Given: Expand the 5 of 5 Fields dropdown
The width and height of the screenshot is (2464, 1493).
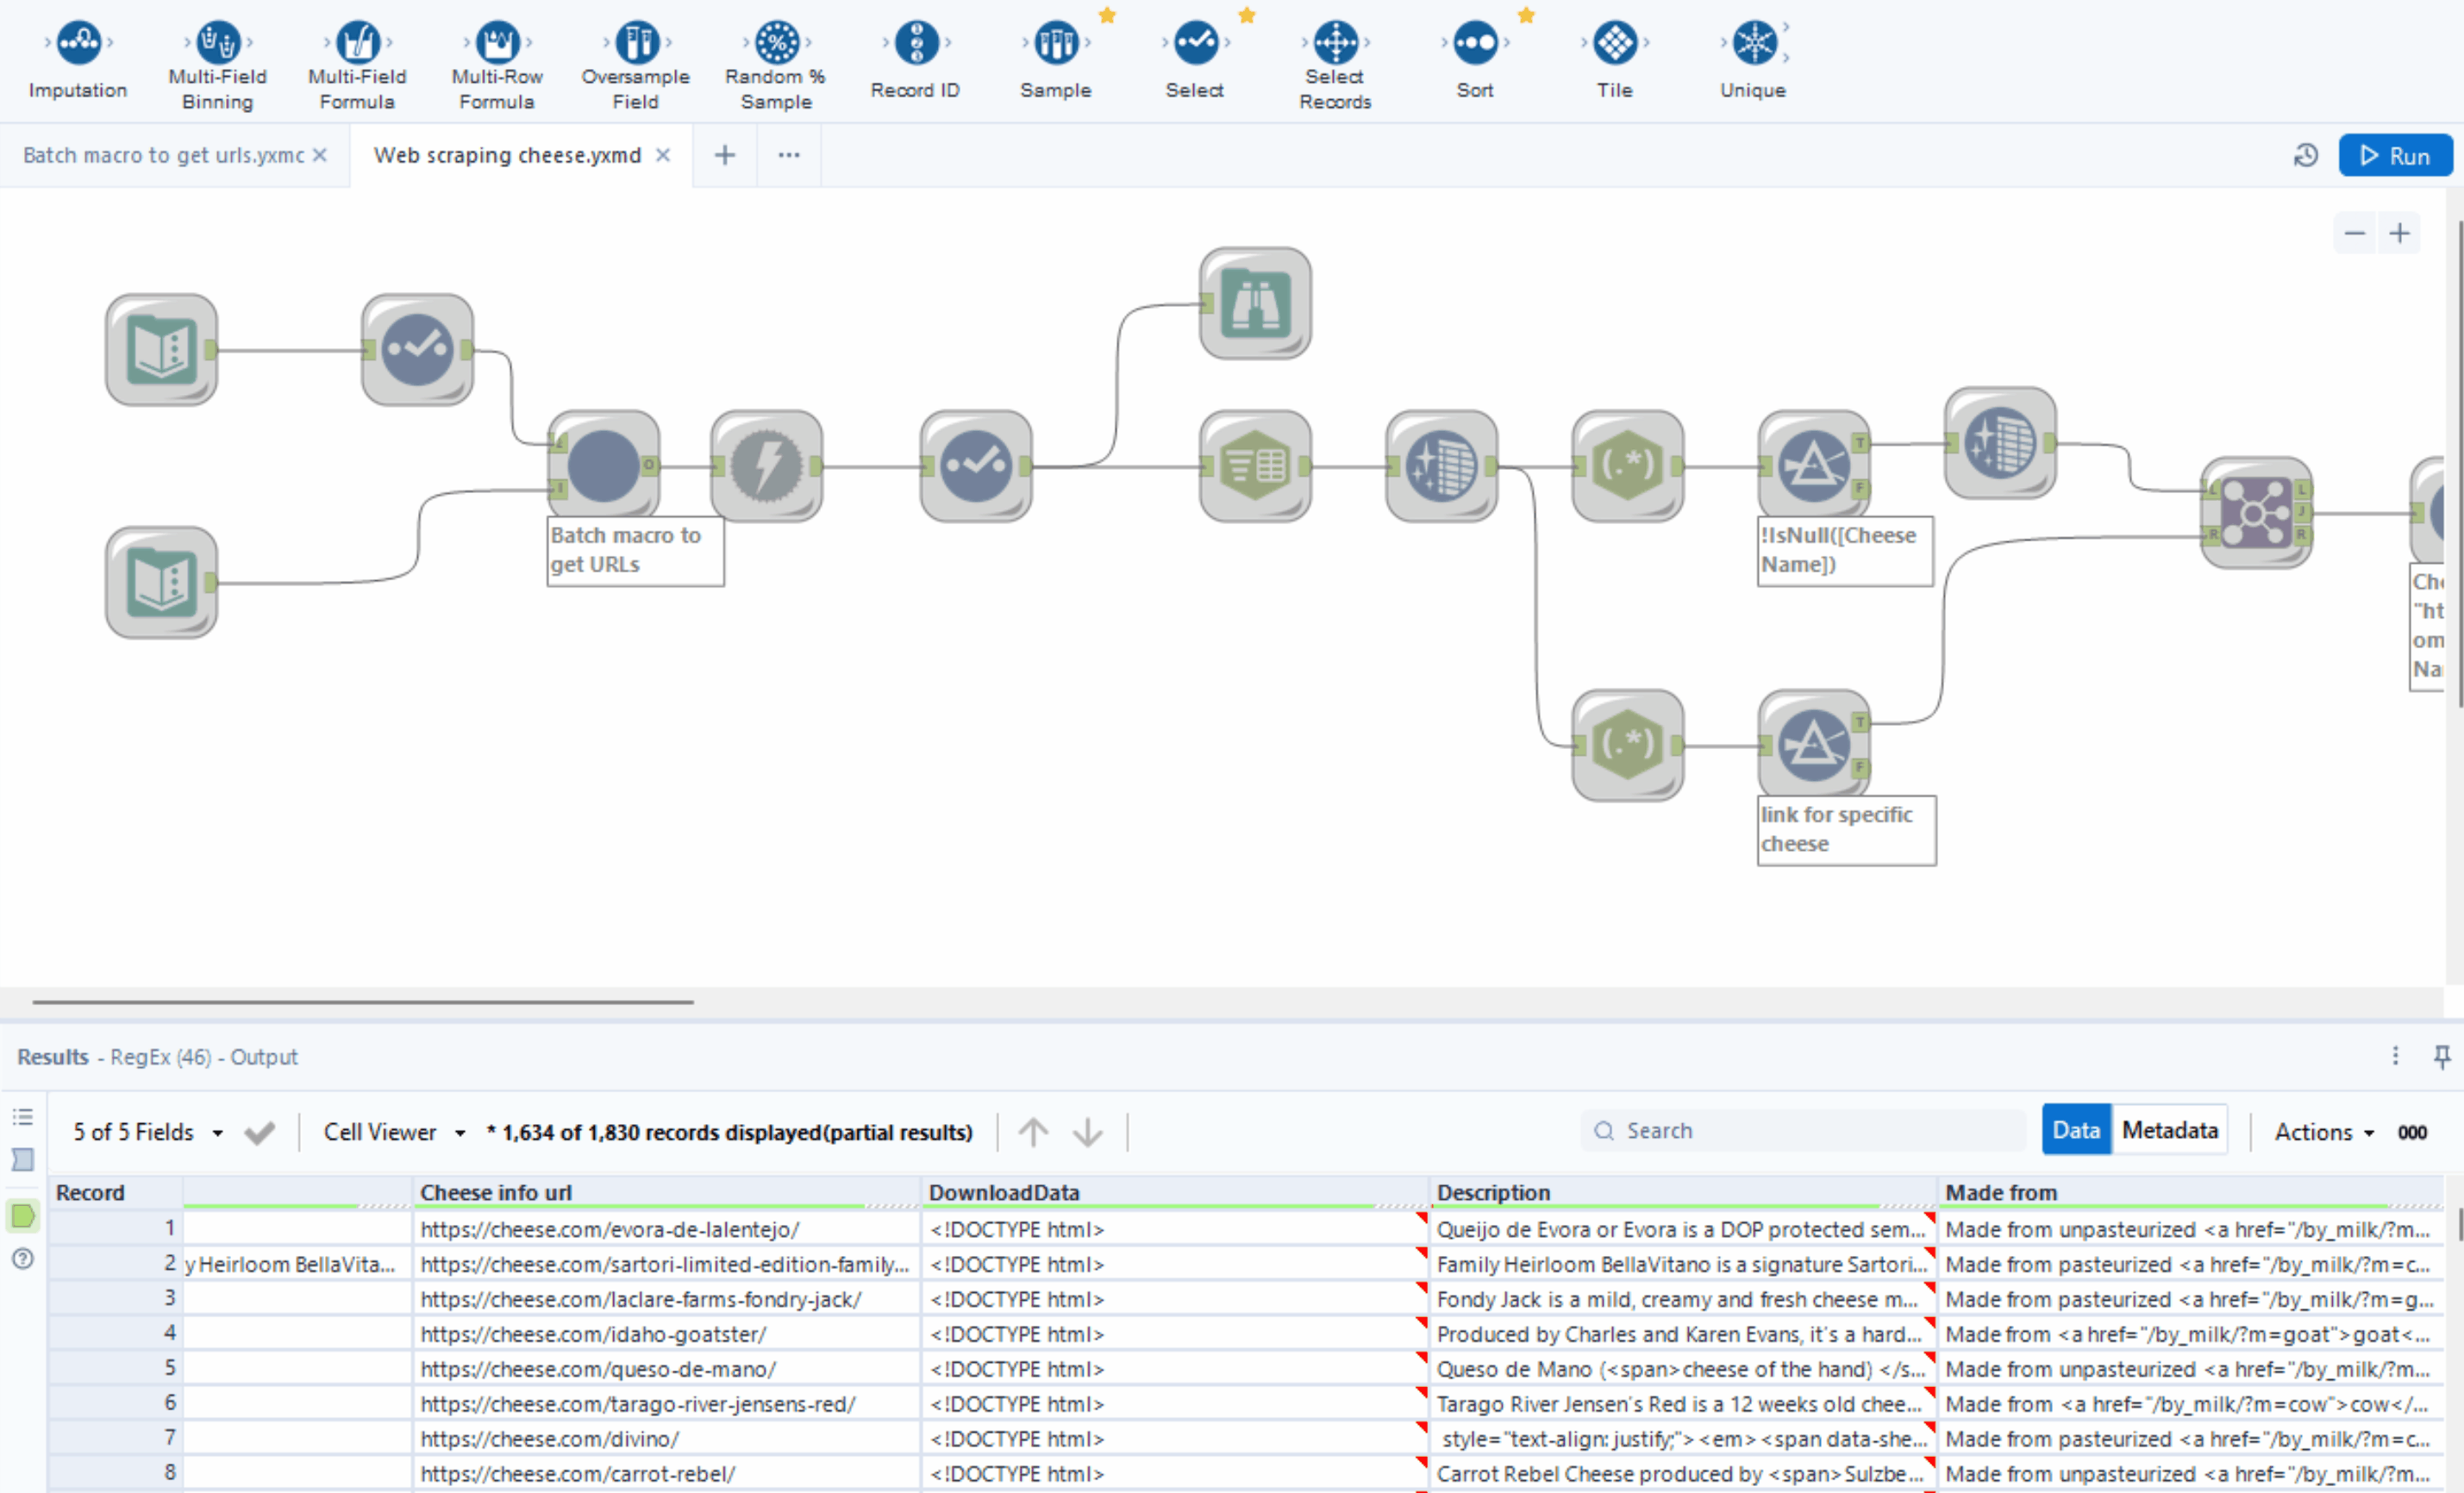Looking at the screenshot, I should pos(147,1132).
